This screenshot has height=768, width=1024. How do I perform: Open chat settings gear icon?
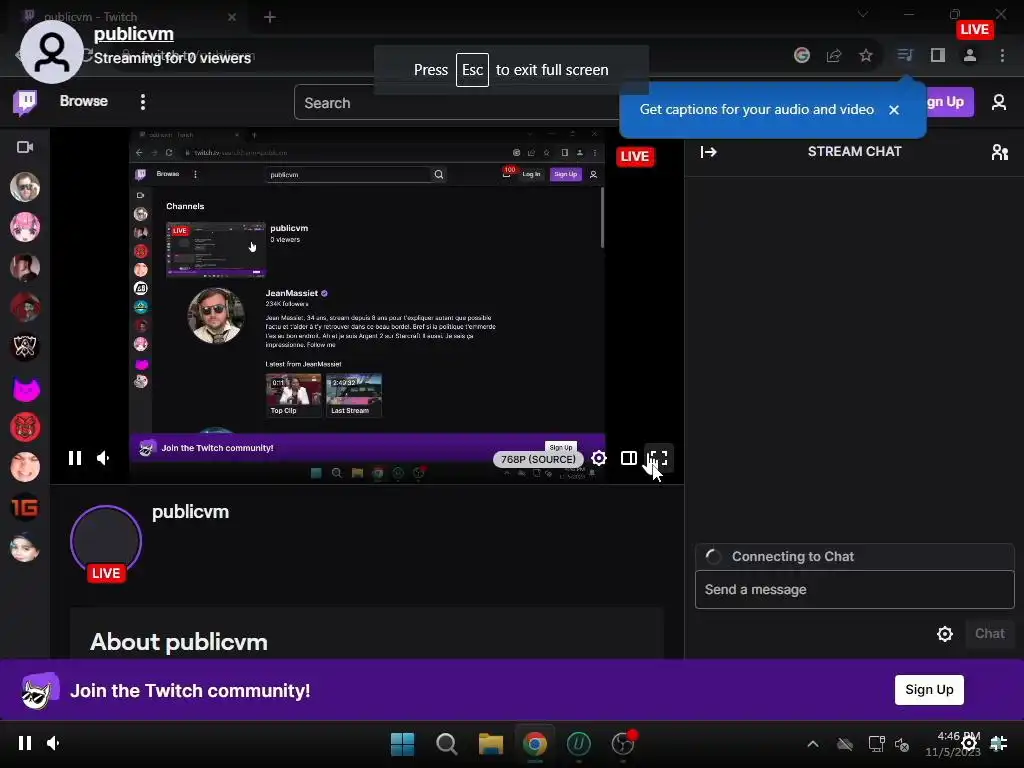944,634
